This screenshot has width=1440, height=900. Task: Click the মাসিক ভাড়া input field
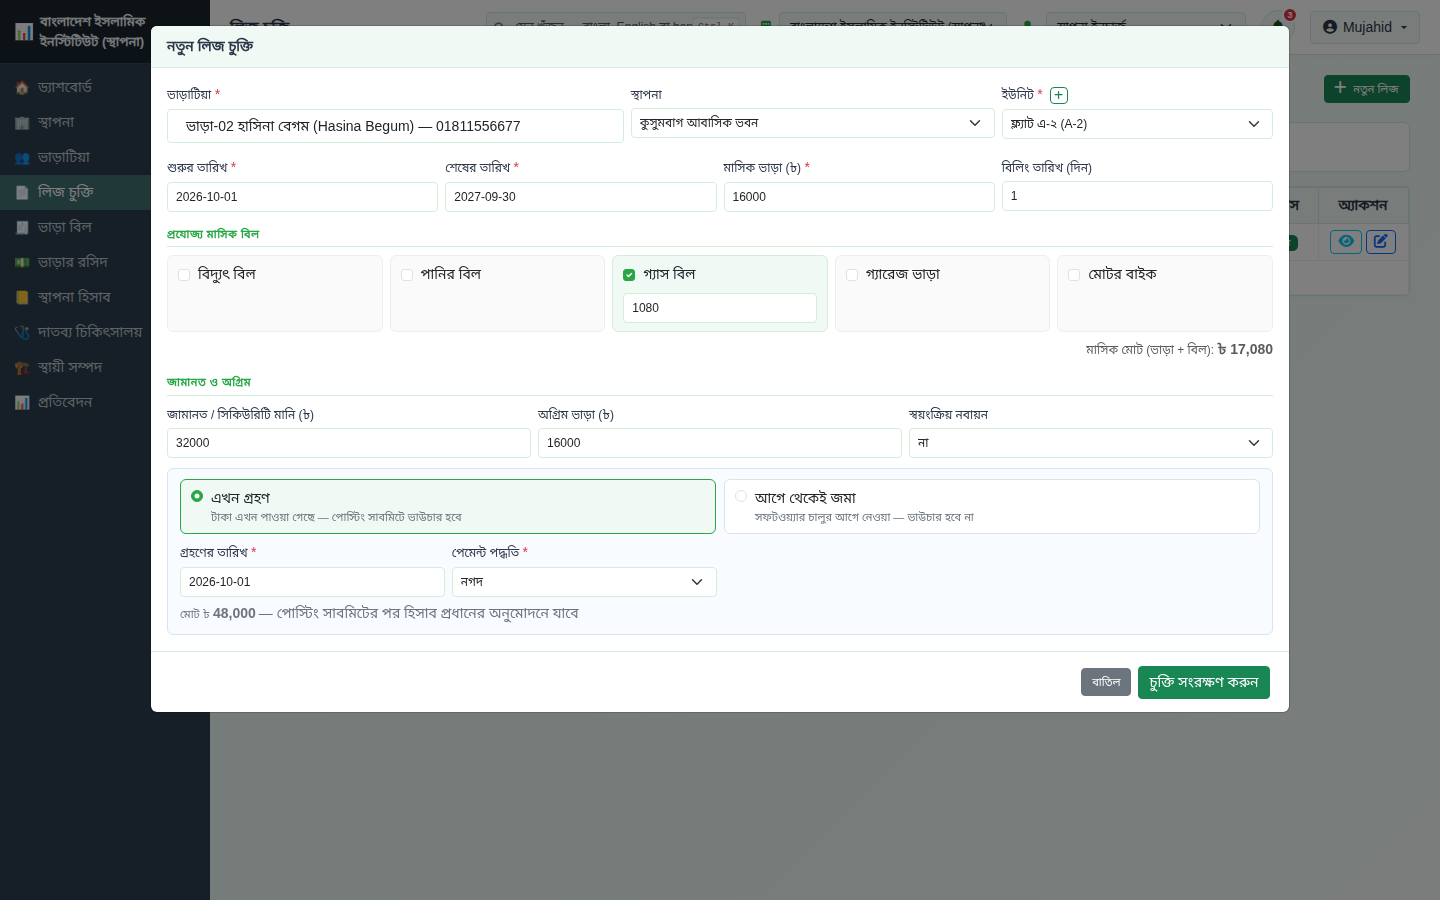[859, 197]
